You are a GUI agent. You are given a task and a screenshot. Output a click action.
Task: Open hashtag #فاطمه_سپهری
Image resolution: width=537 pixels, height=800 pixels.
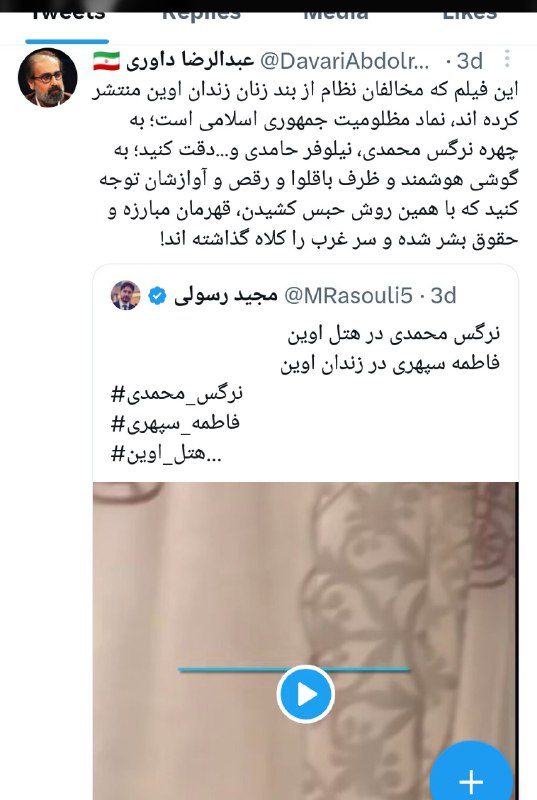tap(175, 423)
